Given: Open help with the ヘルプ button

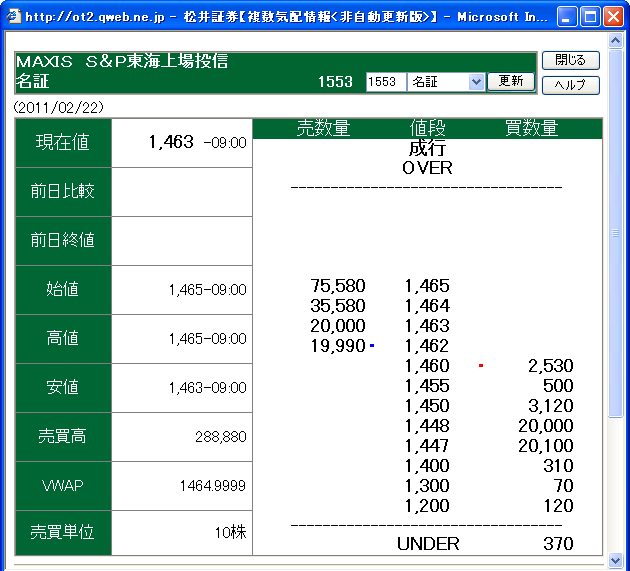Looking at the screenshot, I should (x=570, y=85).
